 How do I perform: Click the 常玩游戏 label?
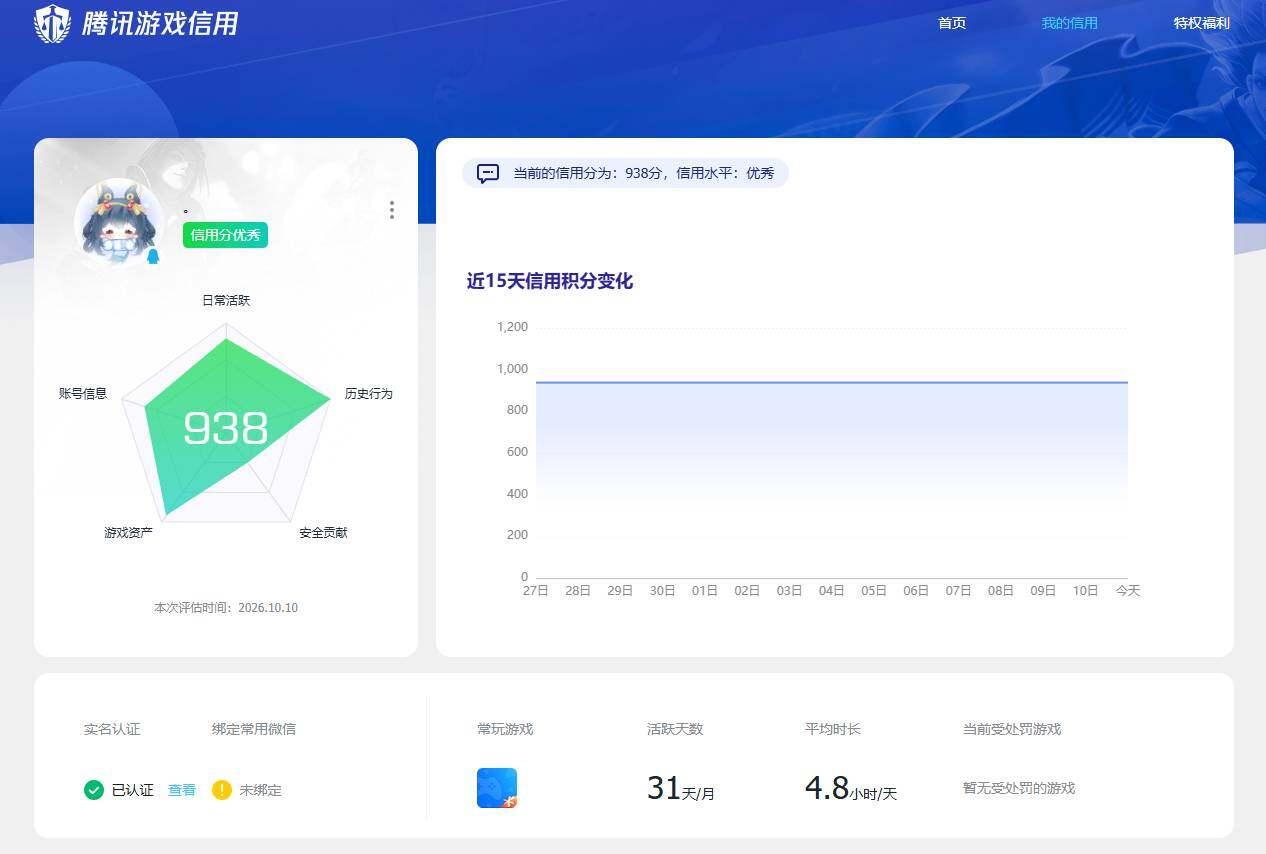(505, 729)
